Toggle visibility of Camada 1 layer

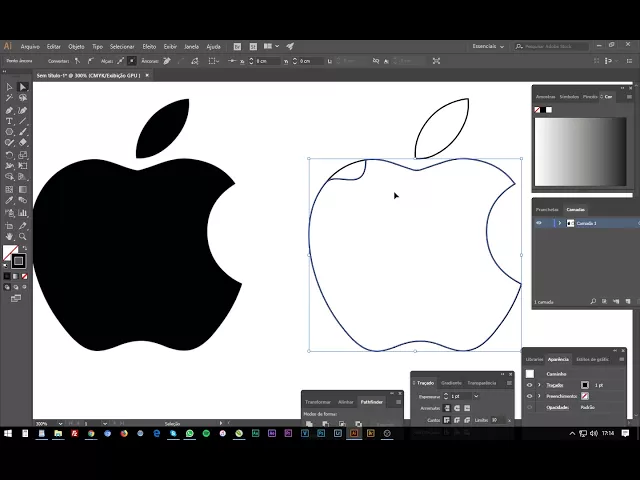coord(539,223)
